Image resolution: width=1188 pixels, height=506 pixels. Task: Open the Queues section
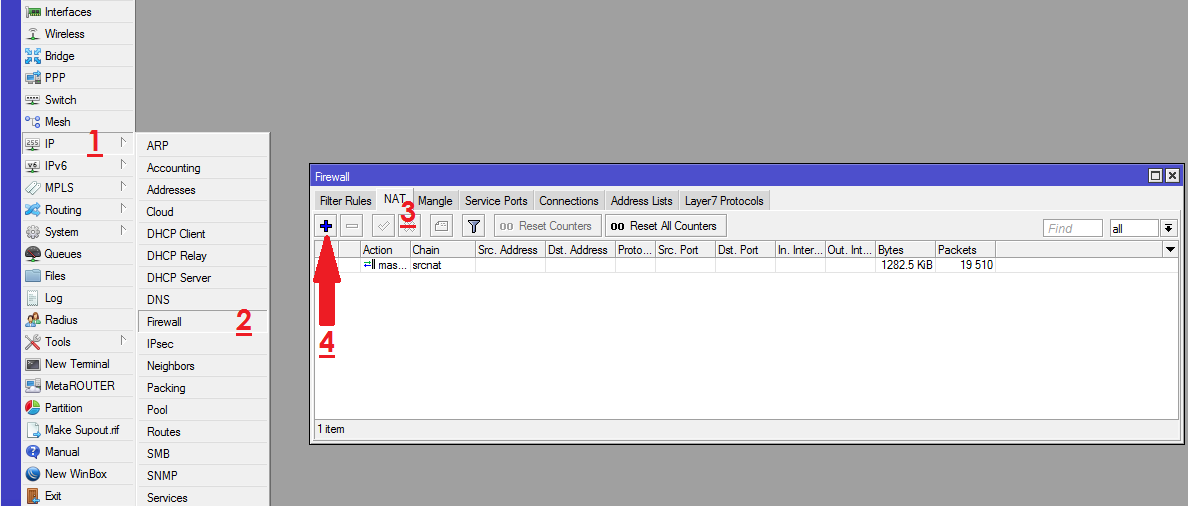coord(62,254)
